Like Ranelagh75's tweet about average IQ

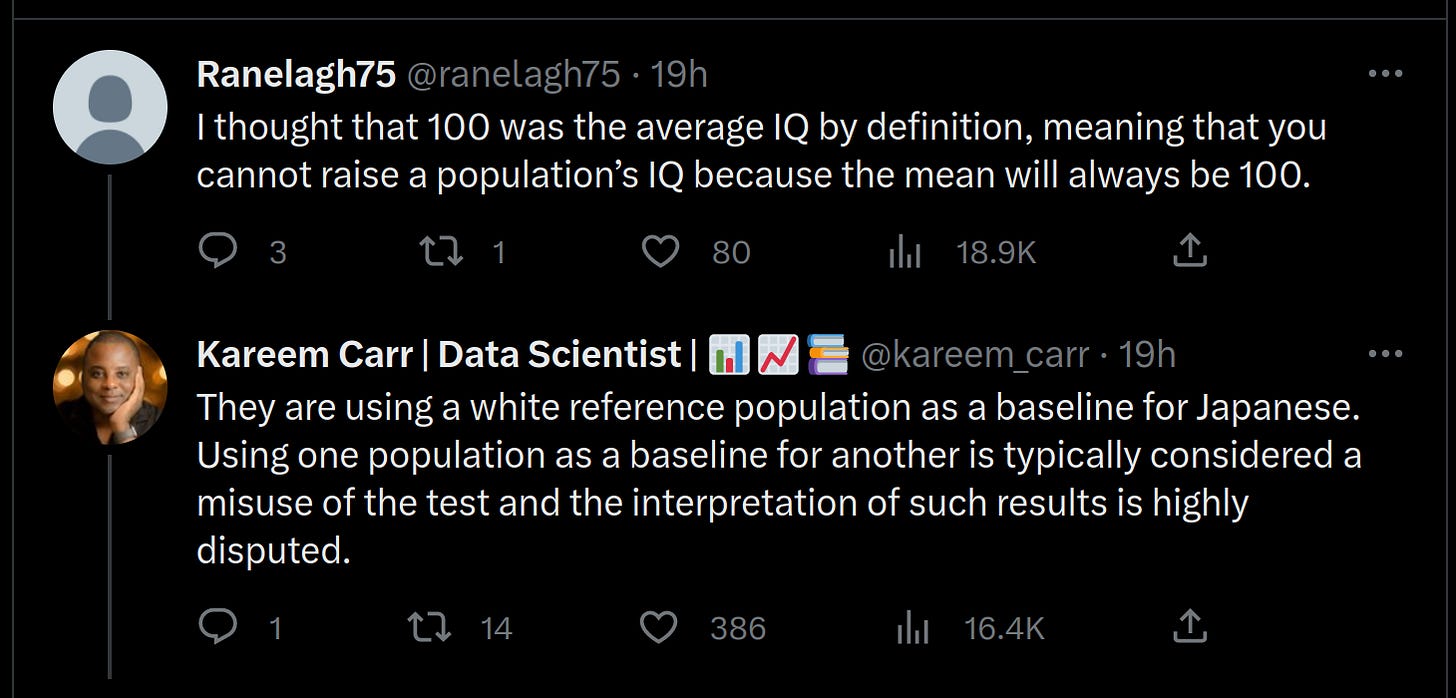click(660, 252)
